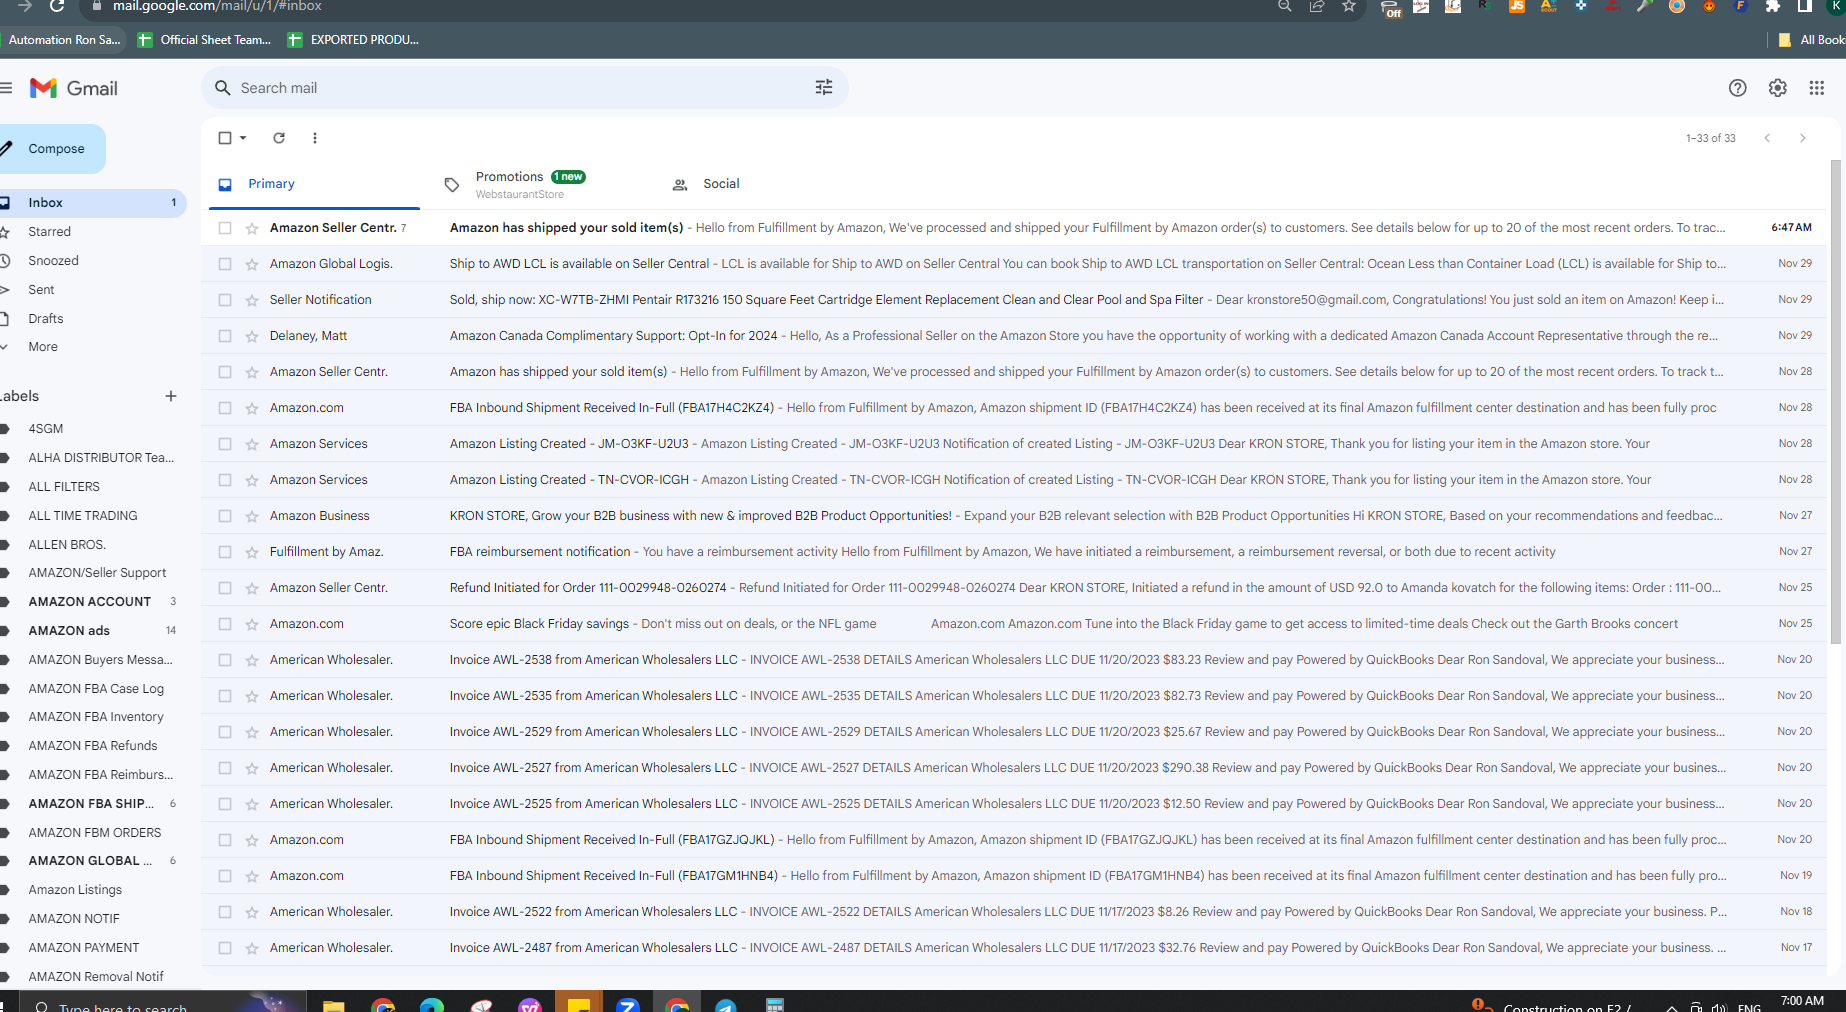This screenshot has height=1012, width=1846.
Task: Star the Seller Notification email
Action: point(252,300)
